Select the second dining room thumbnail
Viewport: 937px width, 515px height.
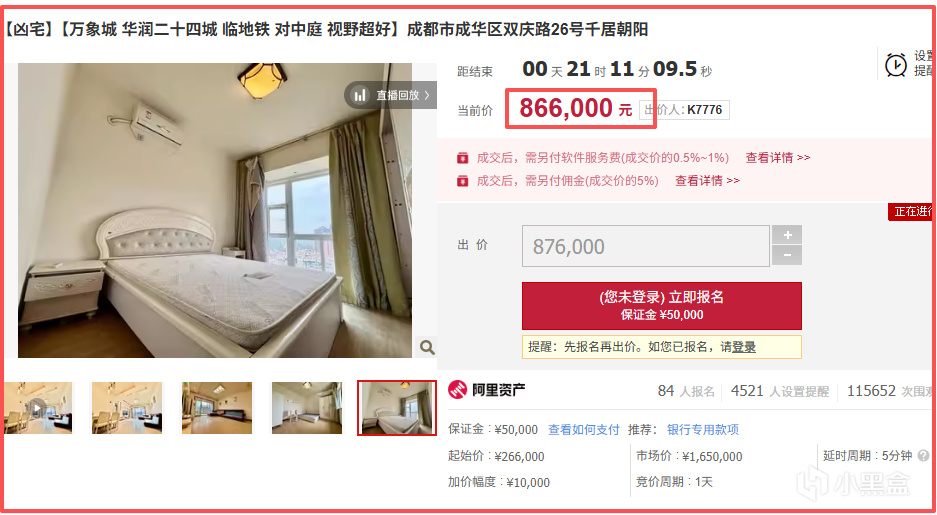(127, 407)
